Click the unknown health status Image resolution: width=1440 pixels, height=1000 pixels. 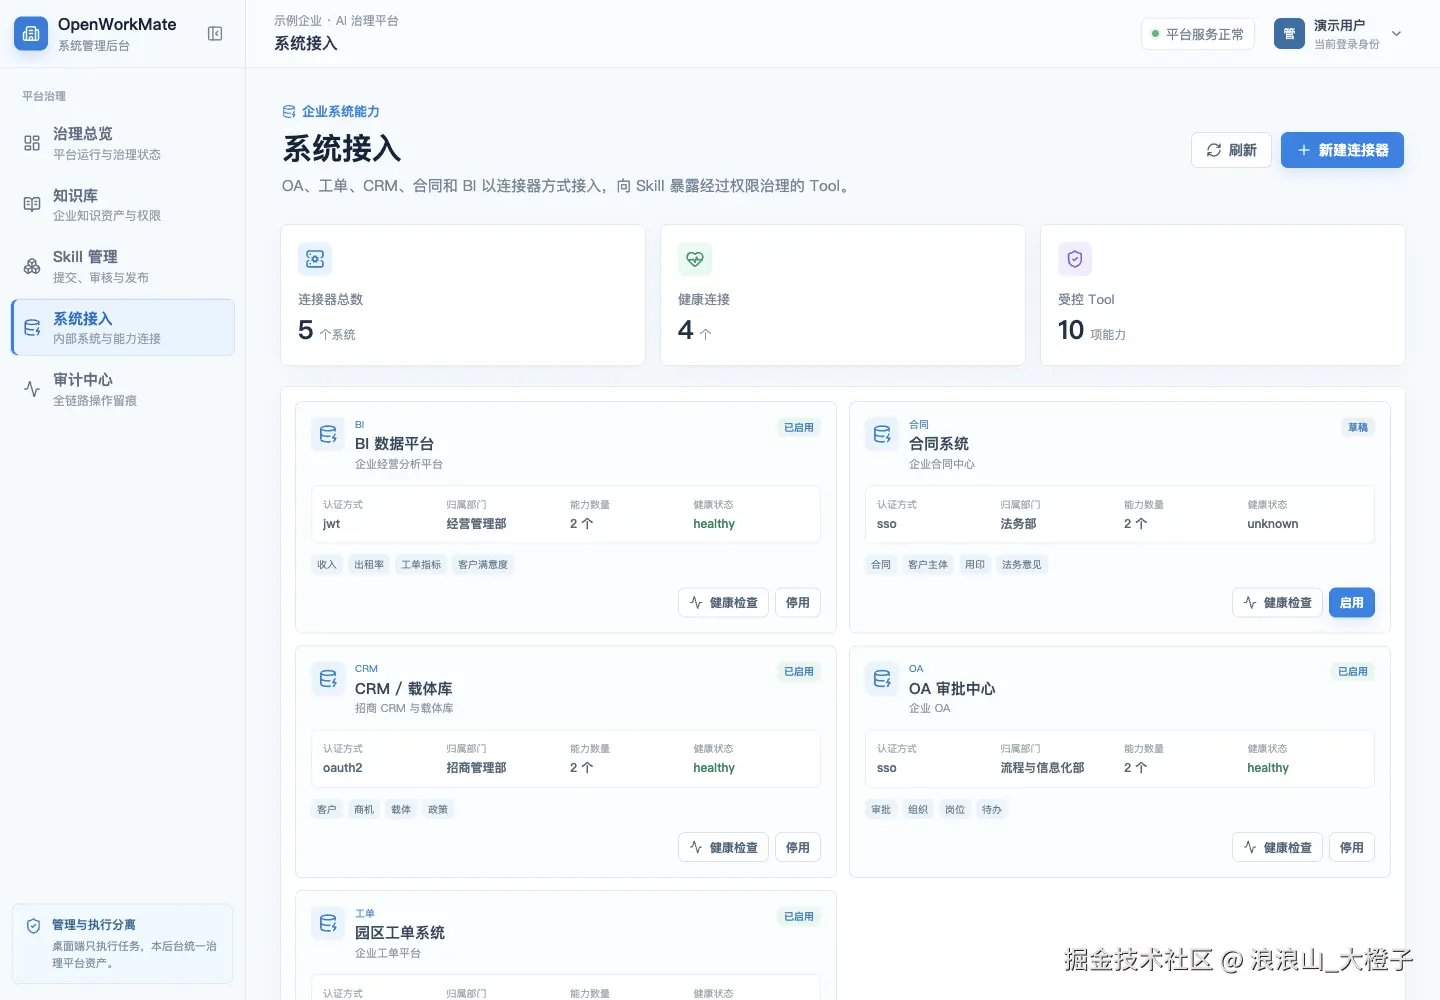click(x=1273, y=524)
